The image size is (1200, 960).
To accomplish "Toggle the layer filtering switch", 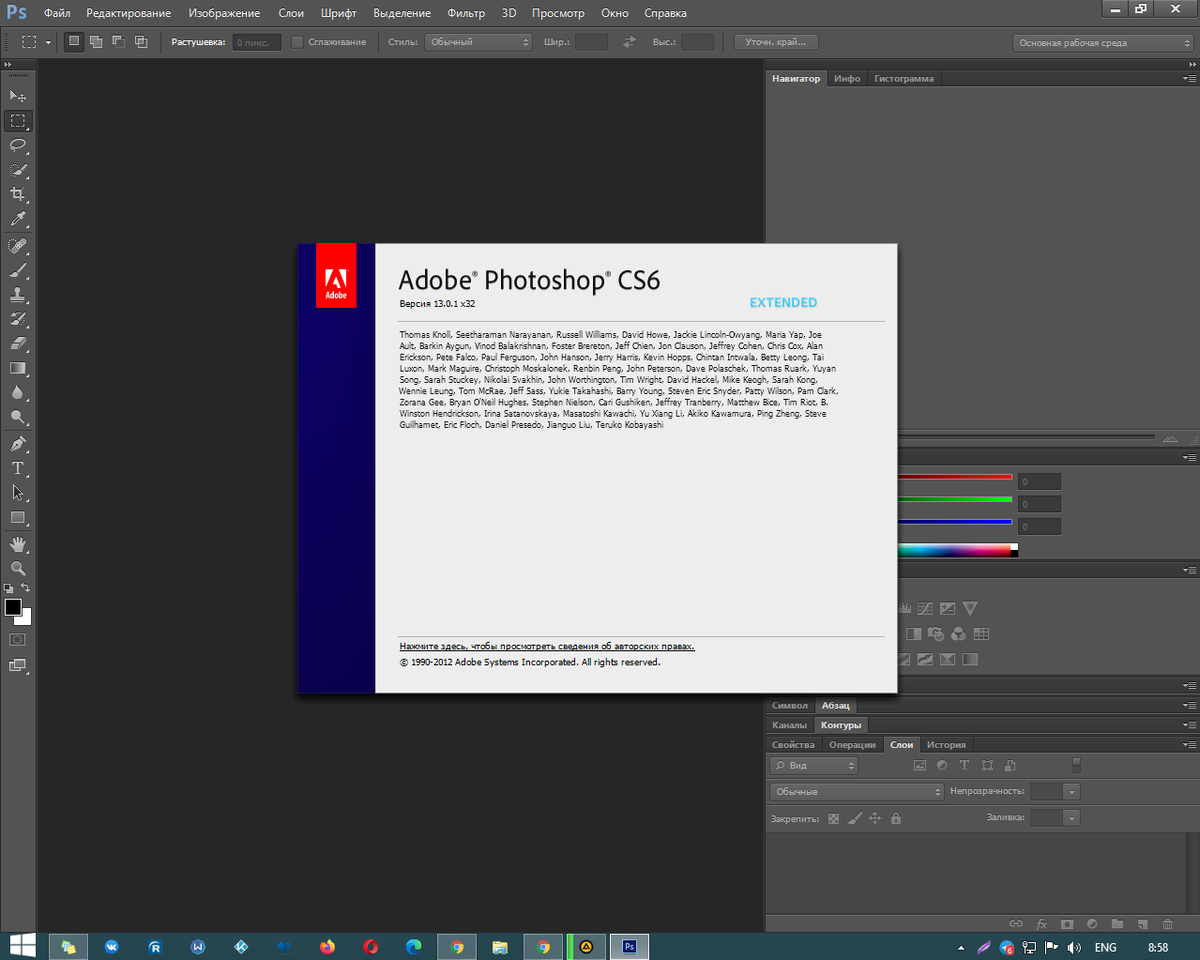I will click(x=1077, y=765).
